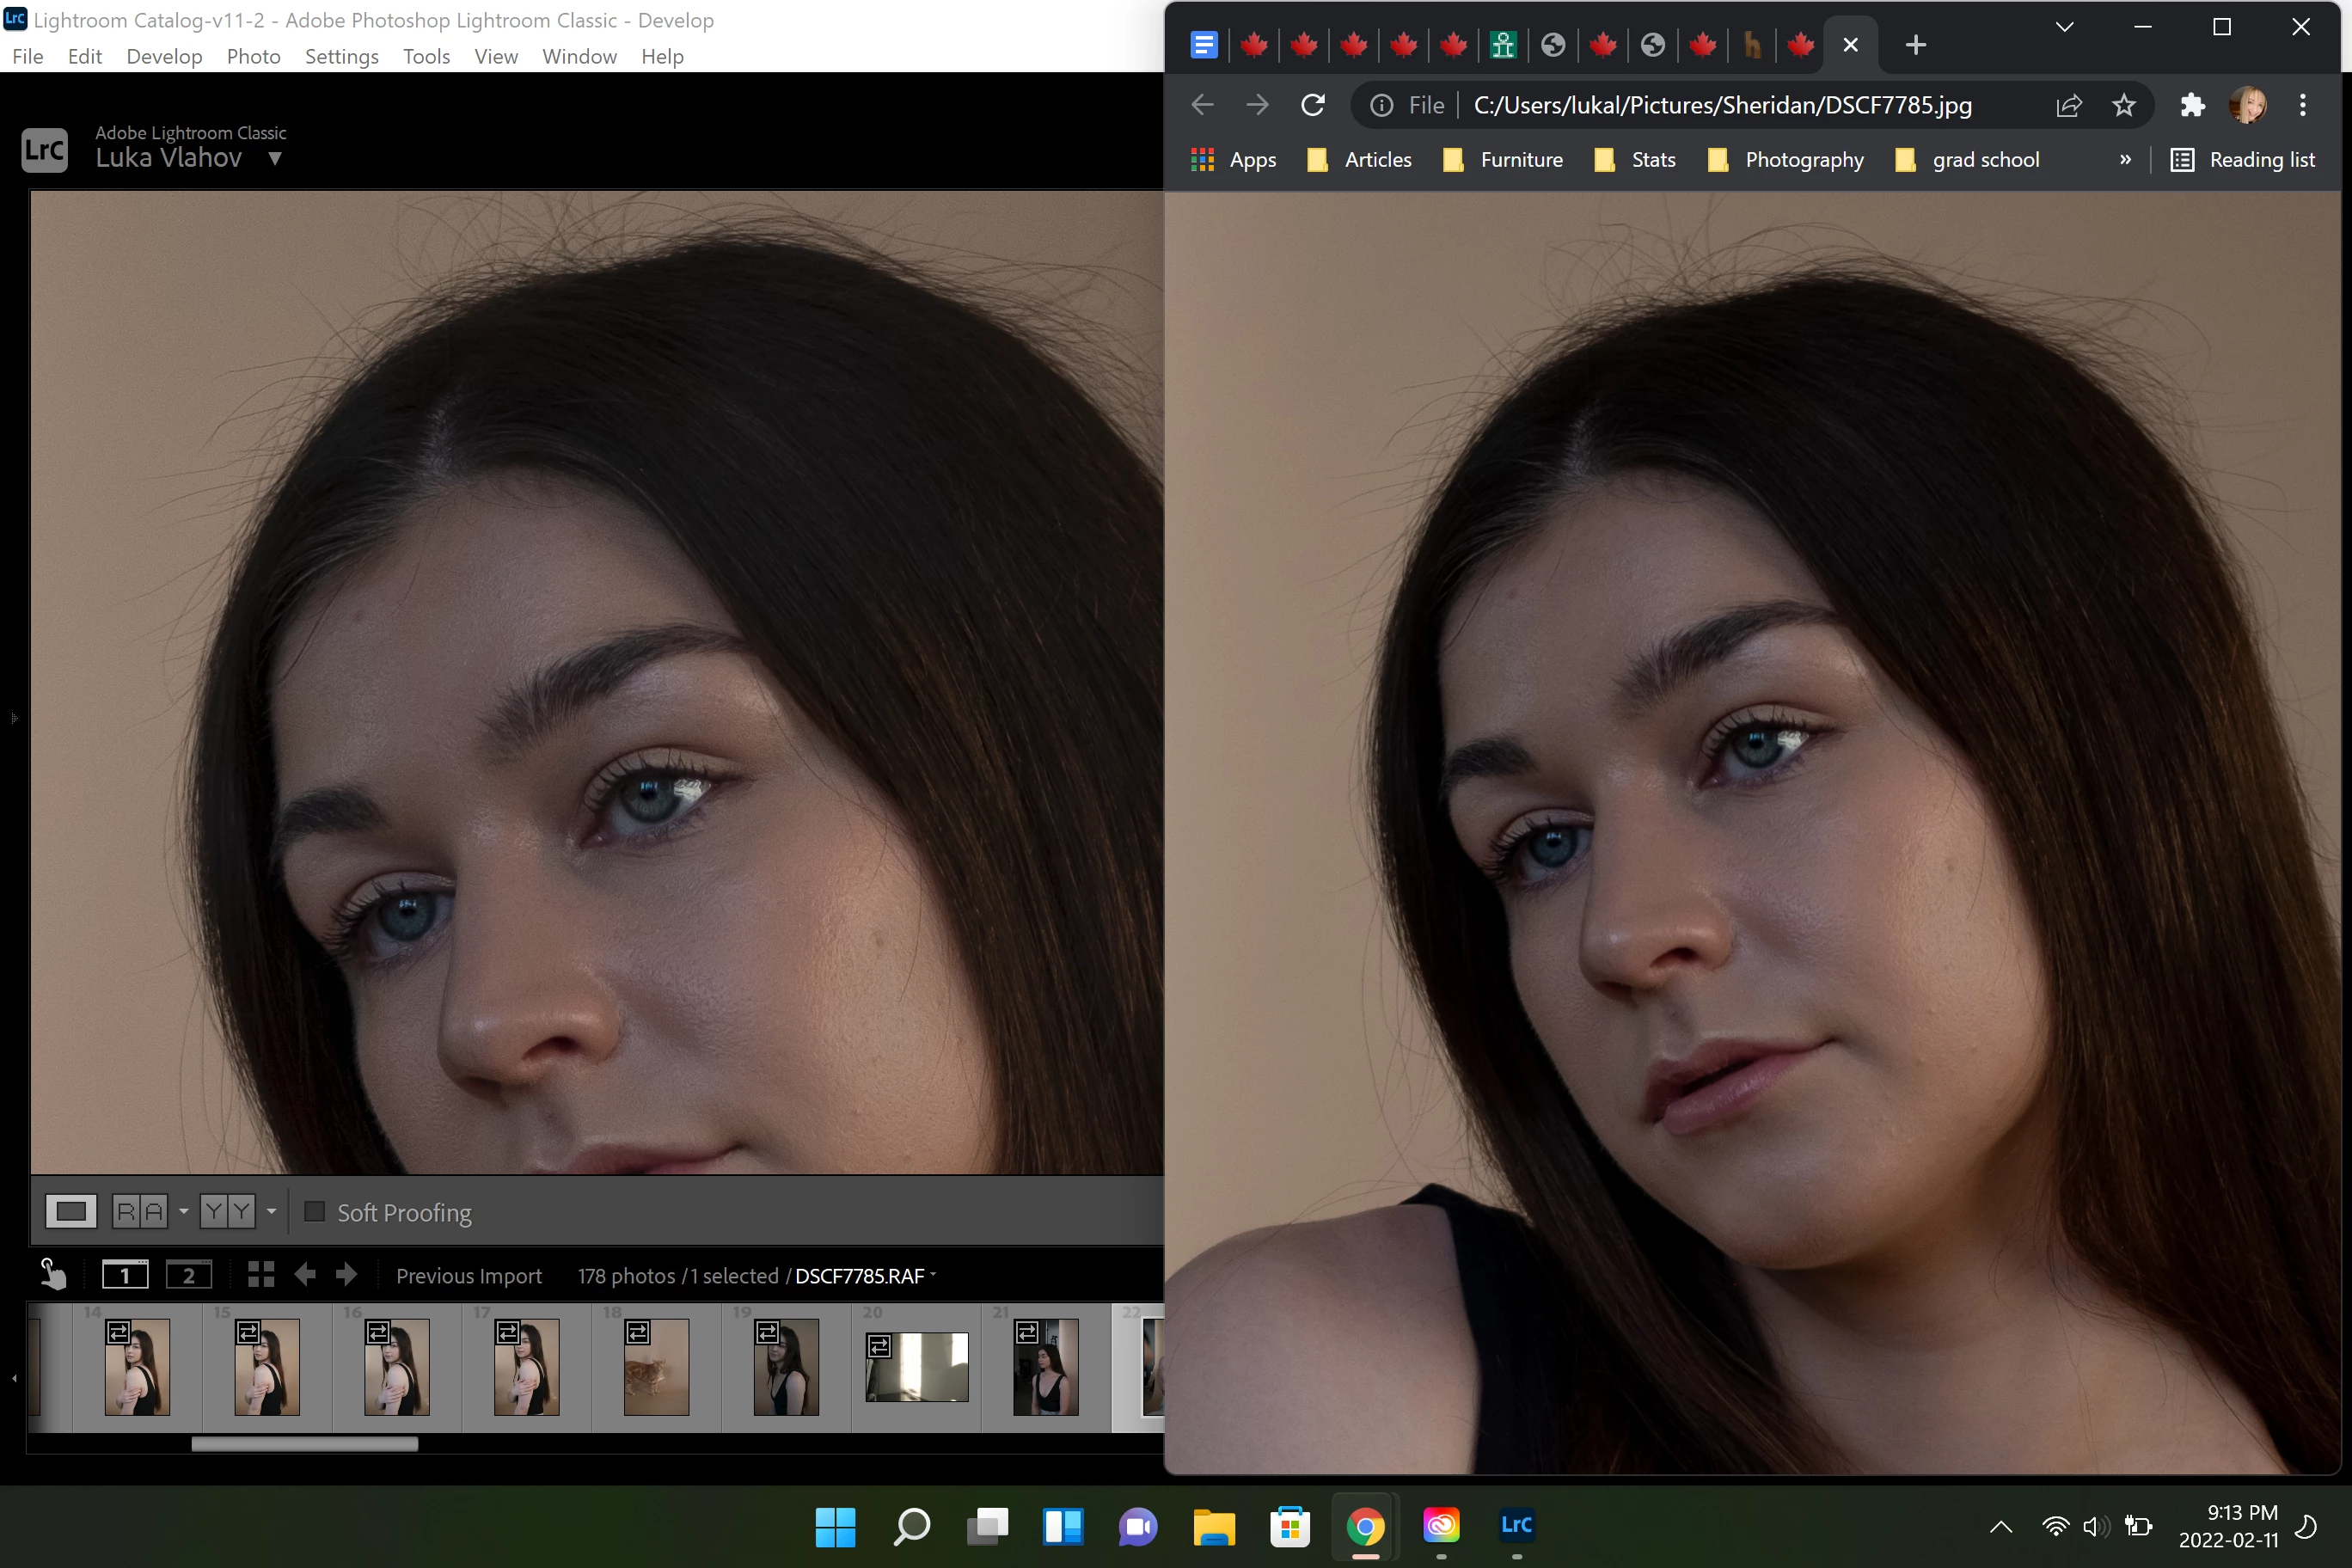Screen dimensions: 2352x1568
Task: Open the Settings menu
Action: 341,57
